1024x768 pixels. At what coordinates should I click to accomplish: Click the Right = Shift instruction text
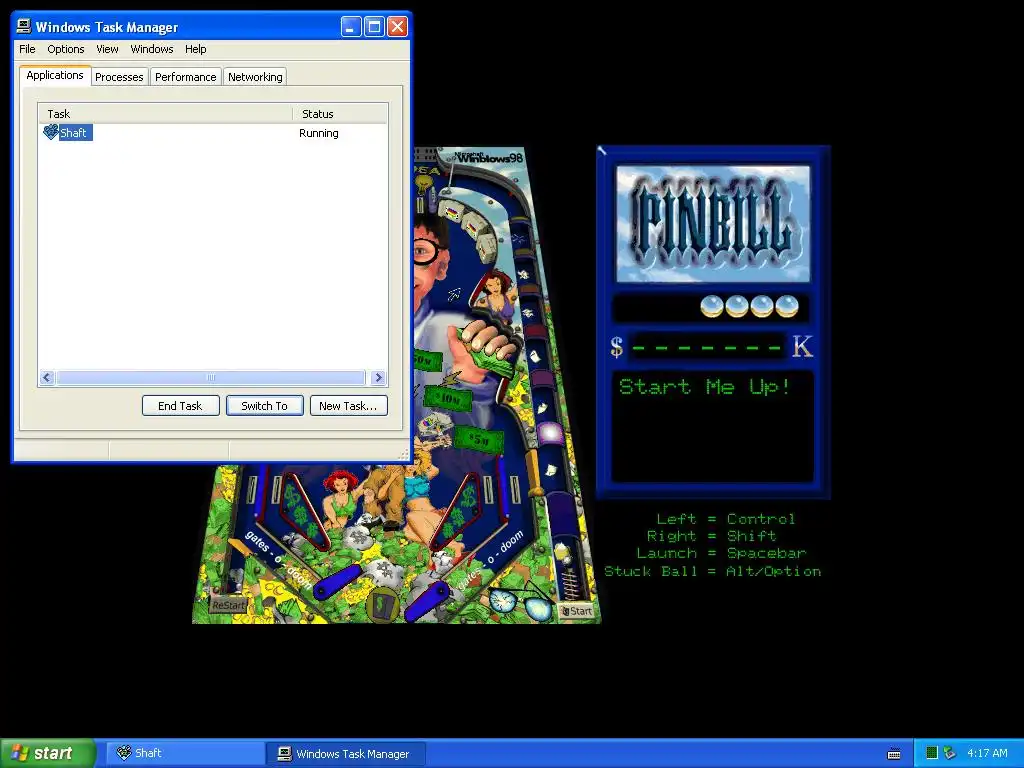click(x=712, y=536)
